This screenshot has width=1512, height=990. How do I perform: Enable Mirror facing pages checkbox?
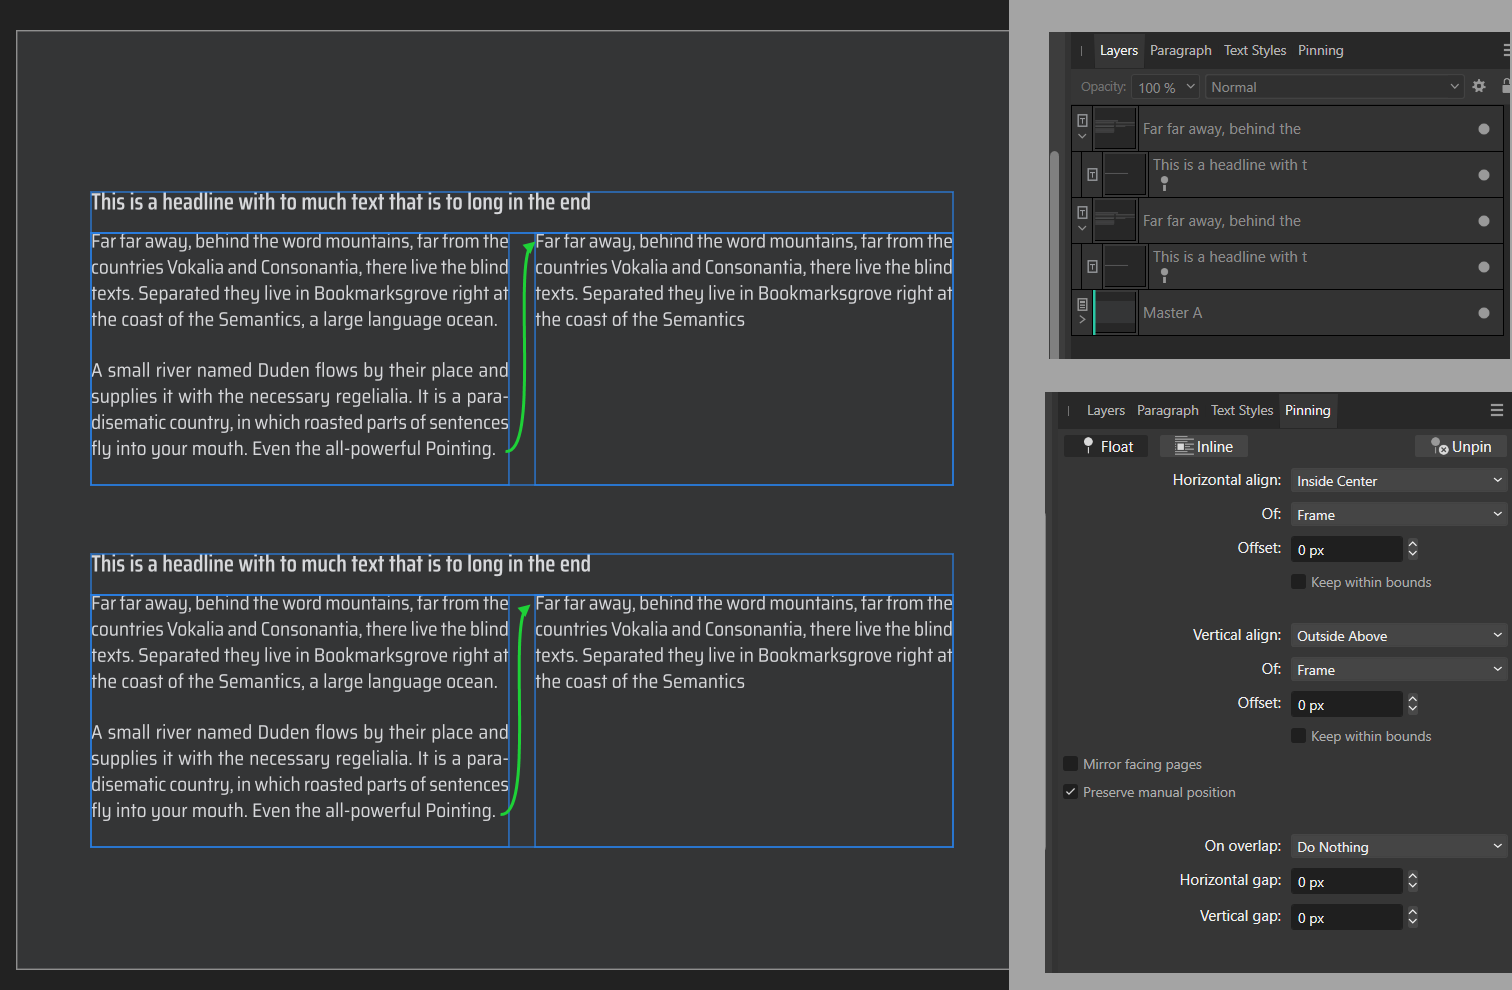[x=1071, y=764]
